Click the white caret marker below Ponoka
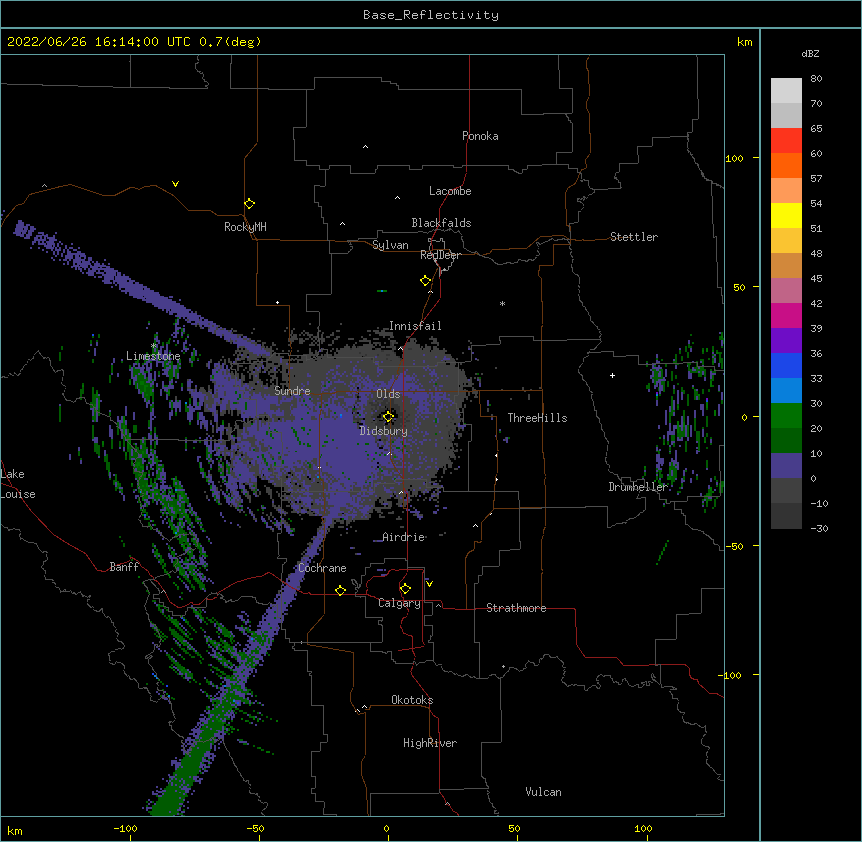Screen dimensions: 862x842 [x=365, y=147]
